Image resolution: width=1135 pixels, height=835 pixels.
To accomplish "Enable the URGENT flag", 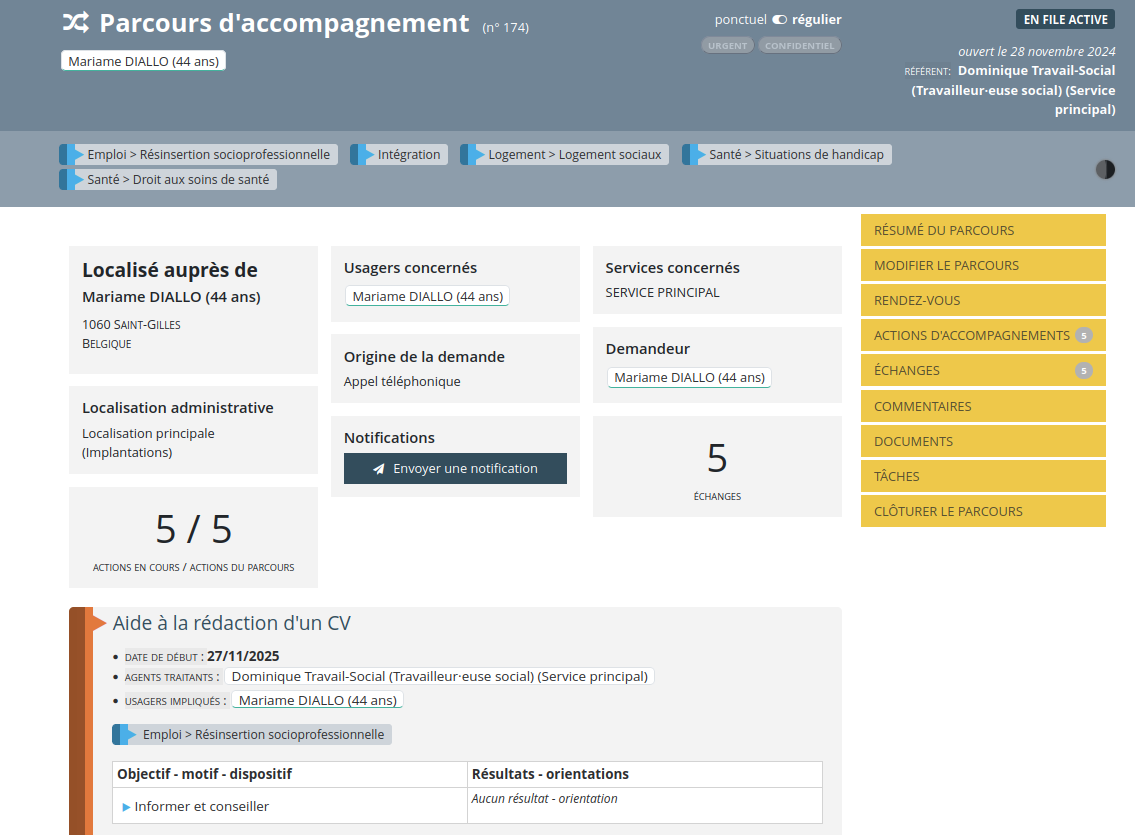I will 727,45.
